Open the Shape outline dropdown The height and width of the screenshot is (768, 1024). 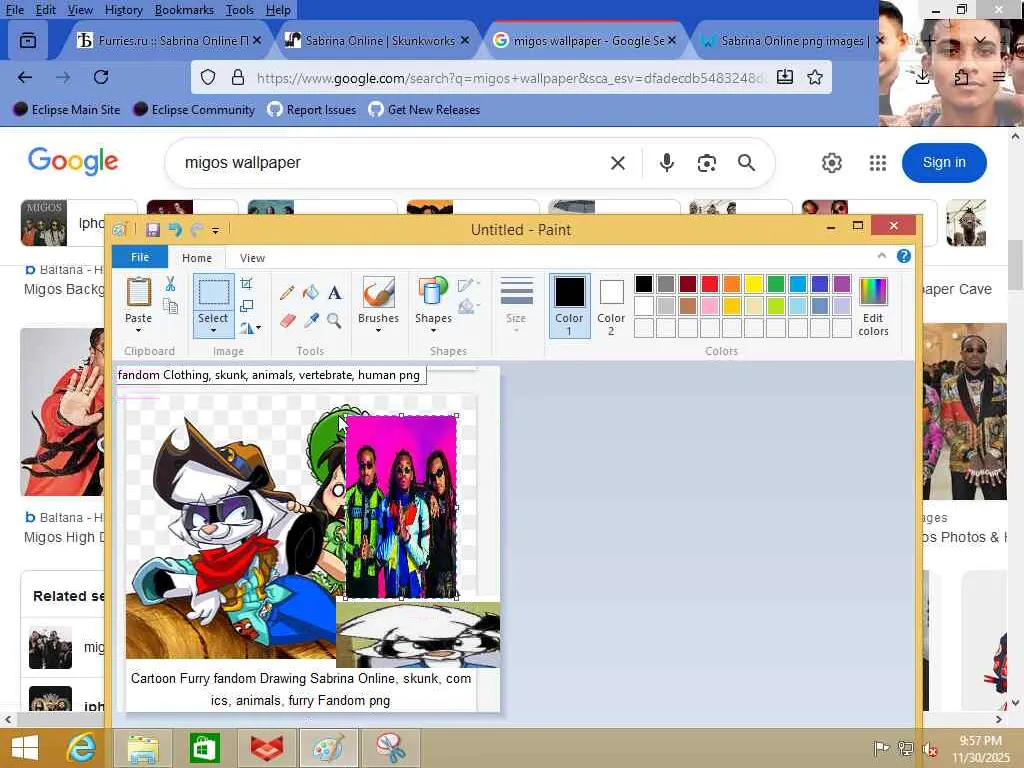pos(469,285)
